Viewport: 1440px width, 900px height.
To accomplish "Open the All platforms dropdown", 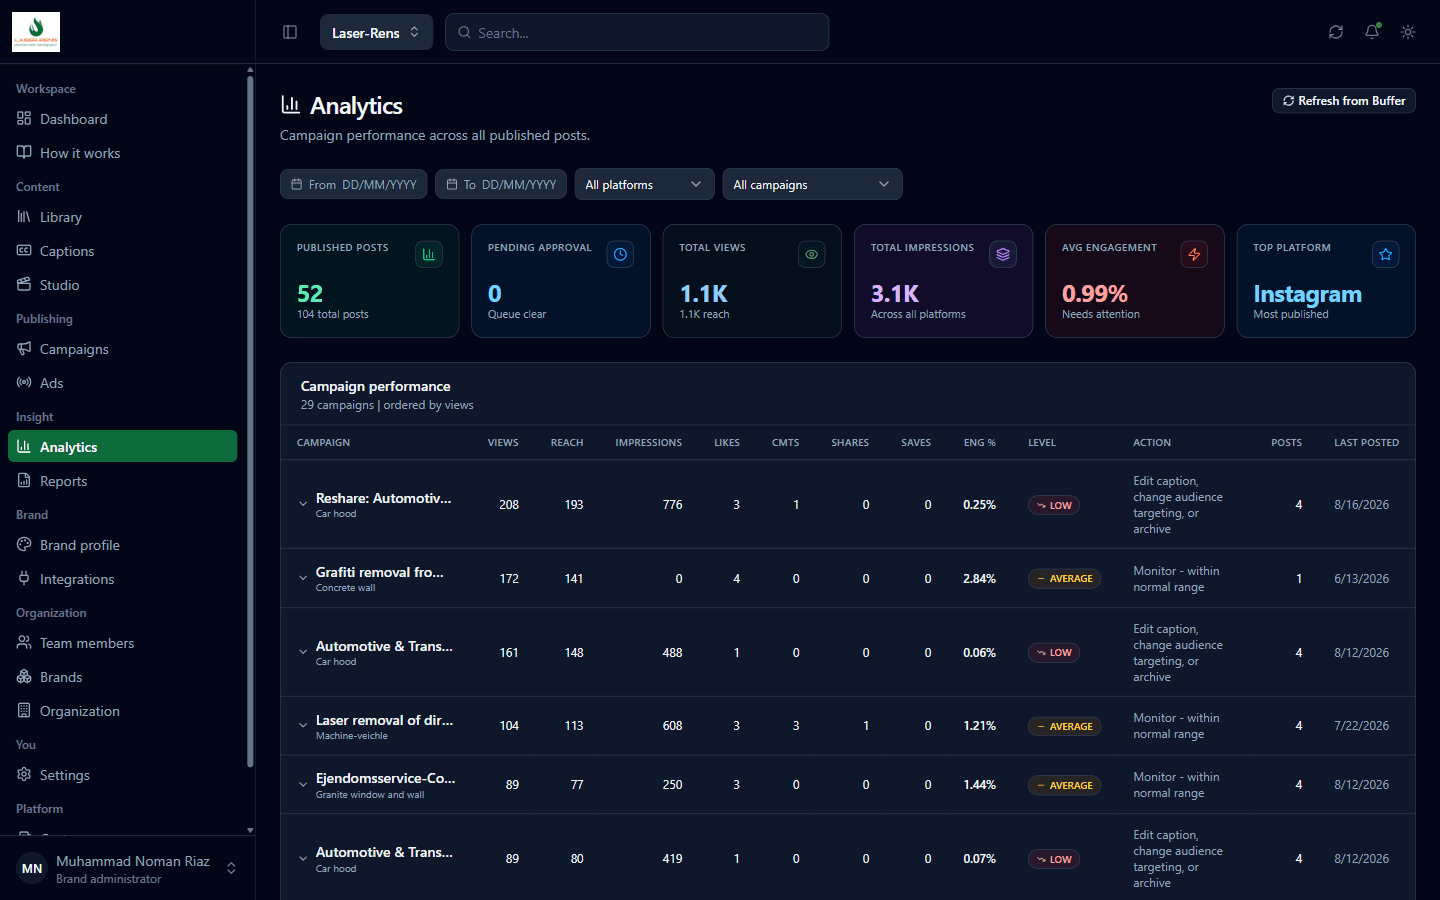I will click(644, 184).
